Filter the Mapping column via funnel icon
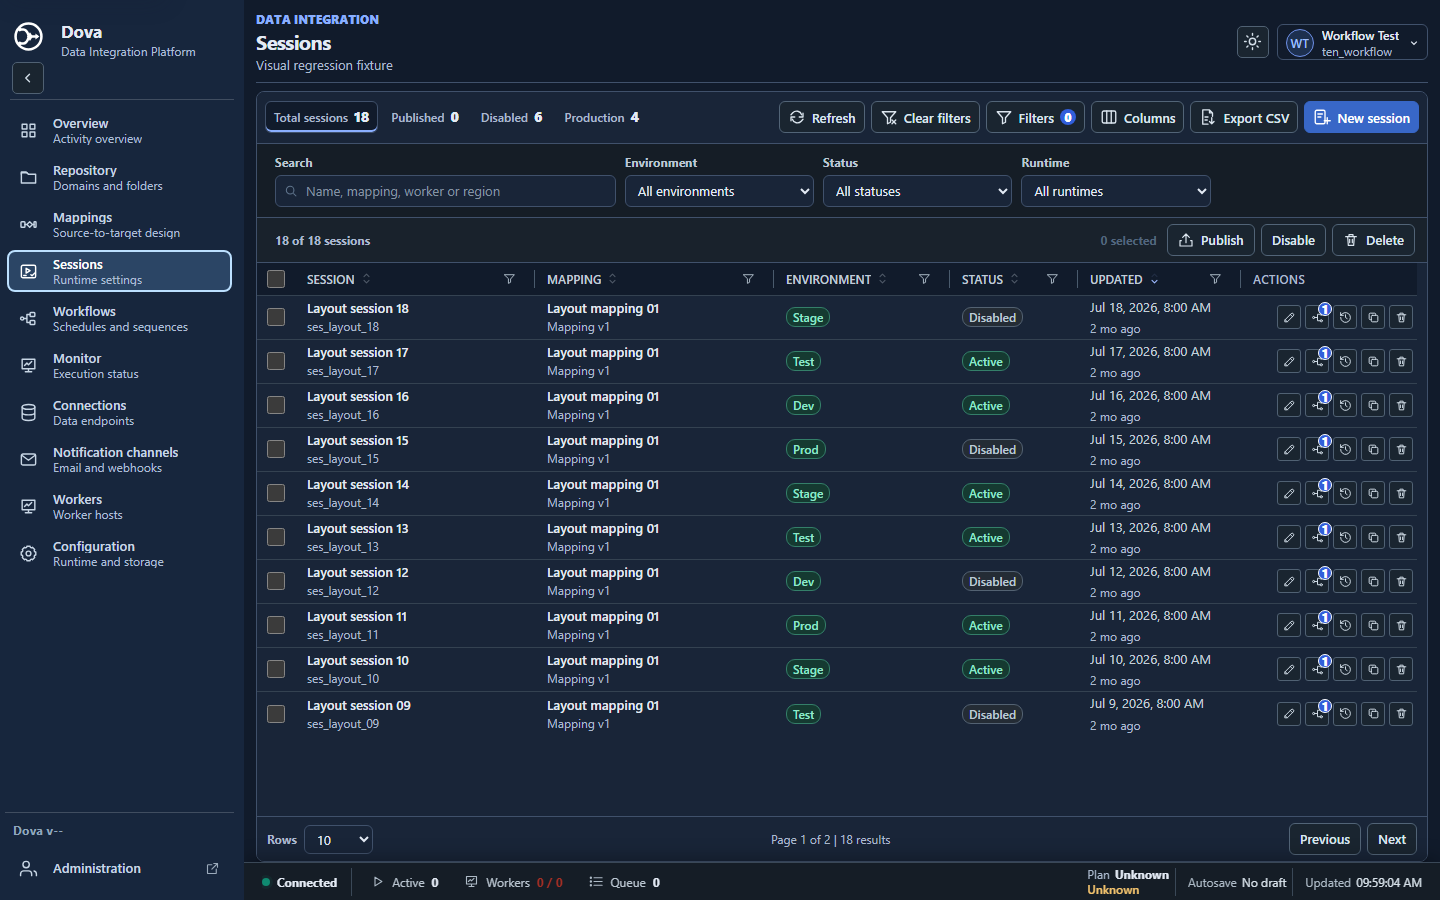1440x900 pixels. pyautogui.click(x=748, y=280)
